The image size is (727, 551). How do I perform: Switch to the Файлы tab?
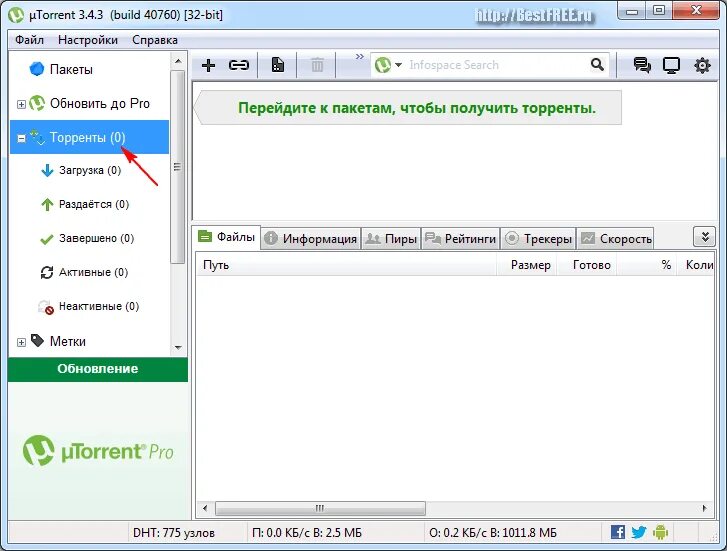click(227, 237)
